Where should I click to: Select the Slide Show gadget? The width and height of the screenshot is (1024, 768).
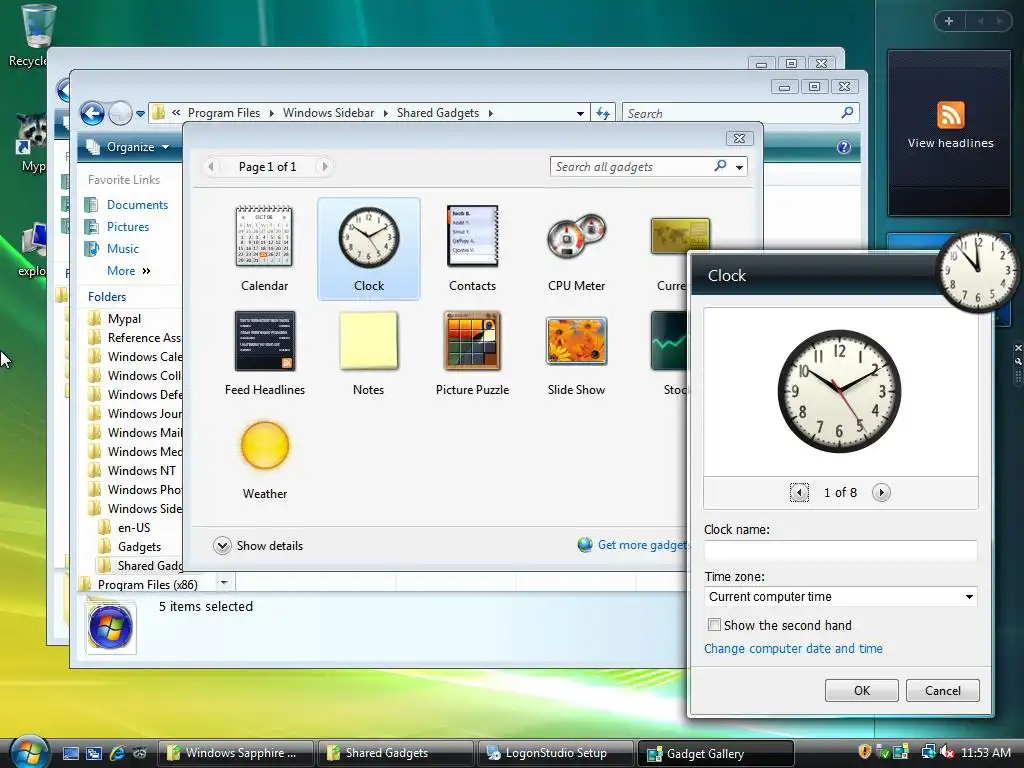click(x=576, y=341)
